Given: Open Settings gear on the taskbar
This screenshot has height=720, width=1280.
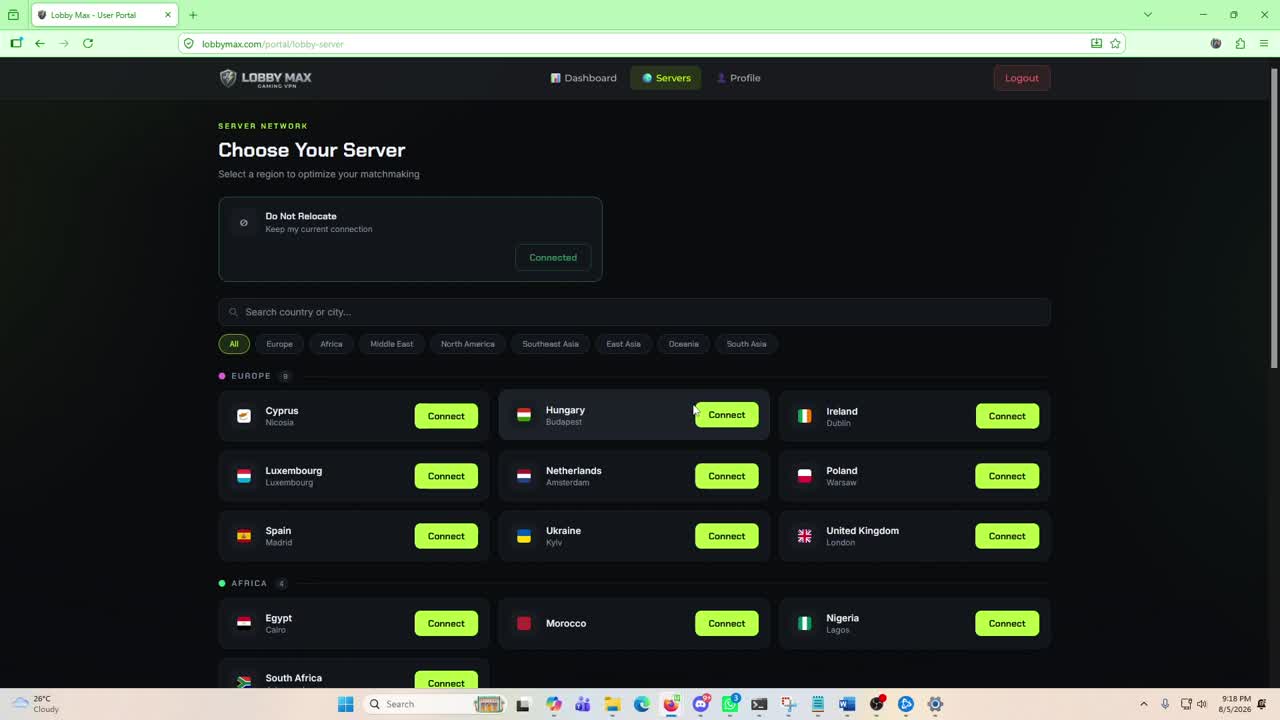Looking at the screenshot, I should pos(935,704).
